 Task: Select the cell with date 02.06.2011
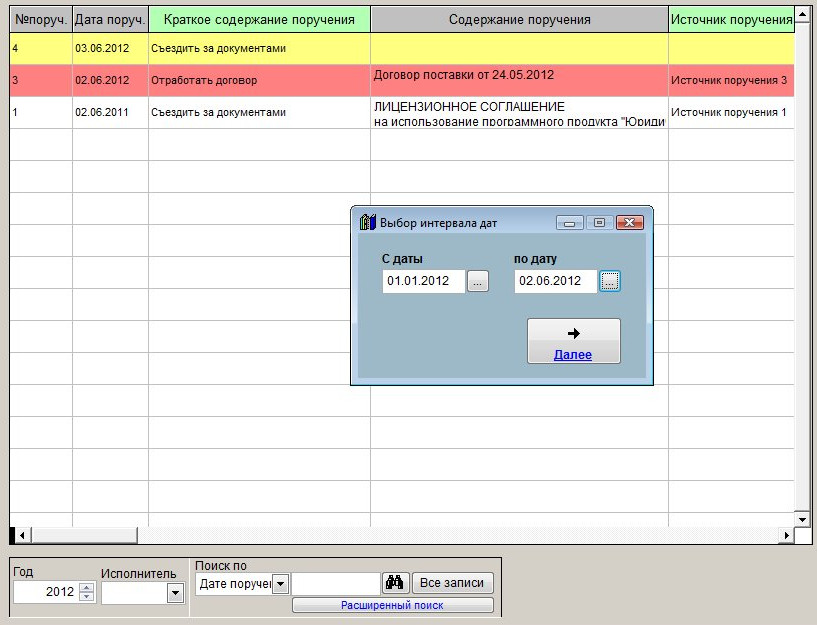point(110,112)
